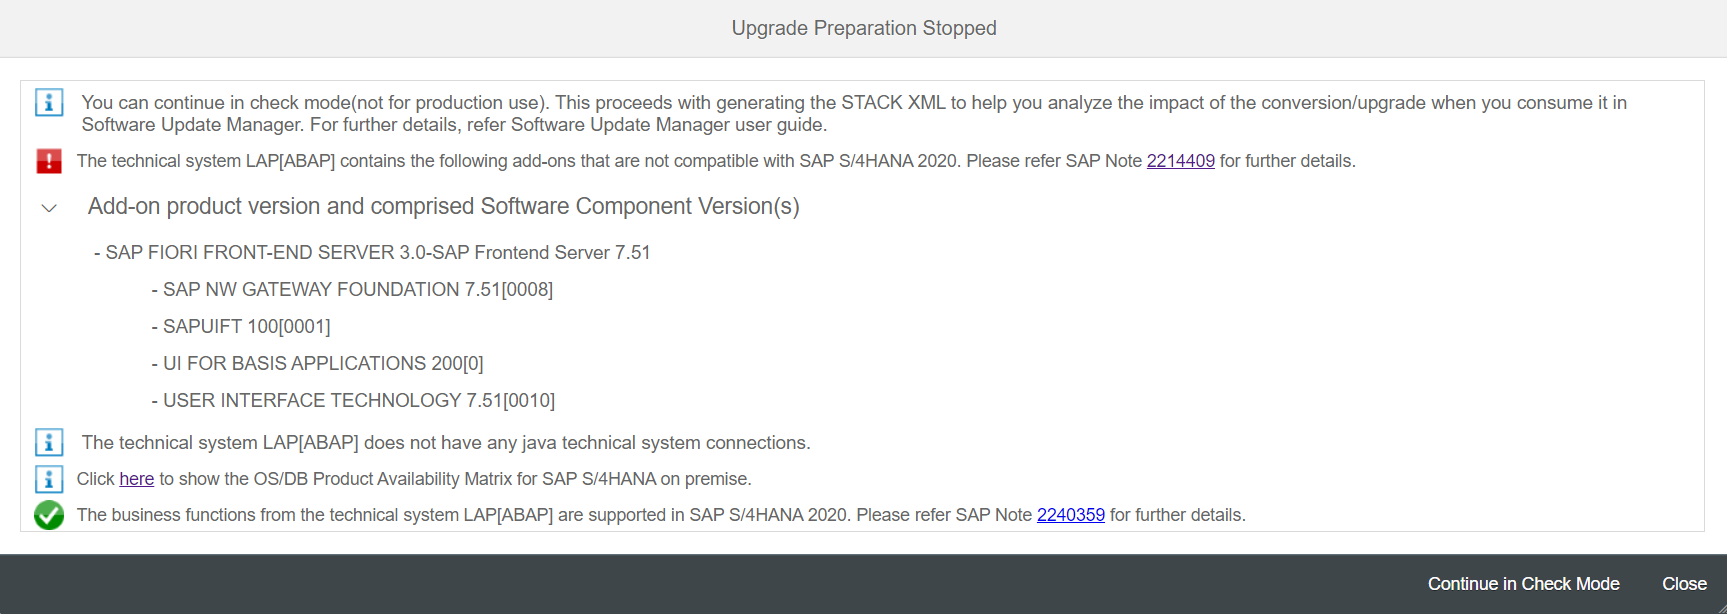Click the incompatible add-ons error message text

point(716,161)
